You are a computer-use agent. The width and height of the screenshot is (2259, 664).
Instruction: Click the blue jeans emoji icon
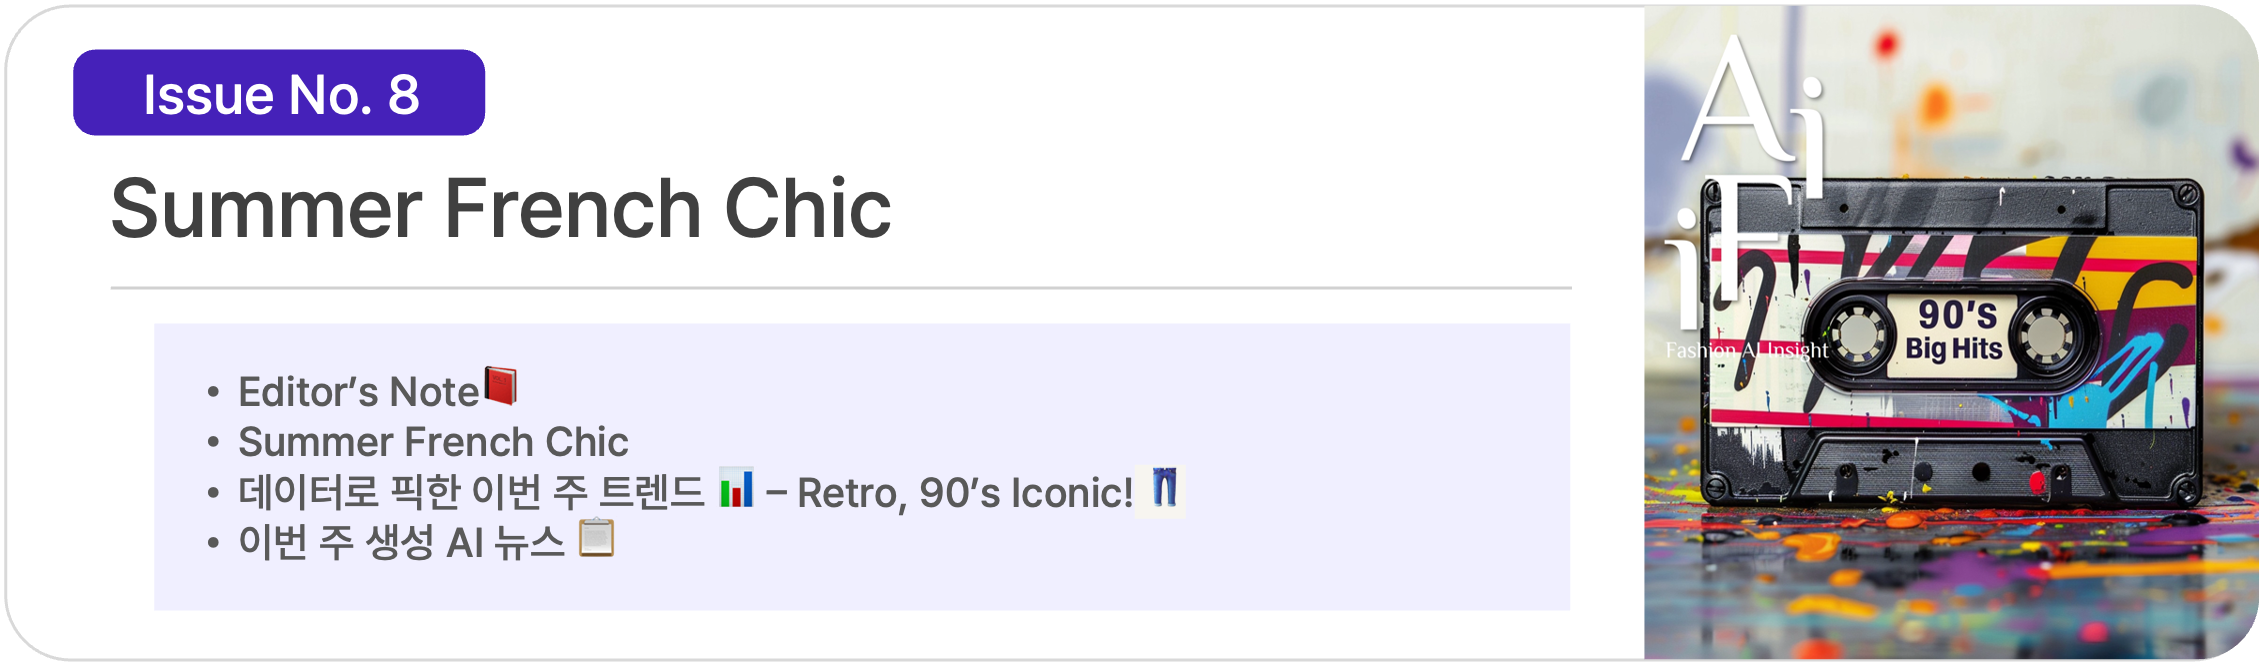point(1163,489)
